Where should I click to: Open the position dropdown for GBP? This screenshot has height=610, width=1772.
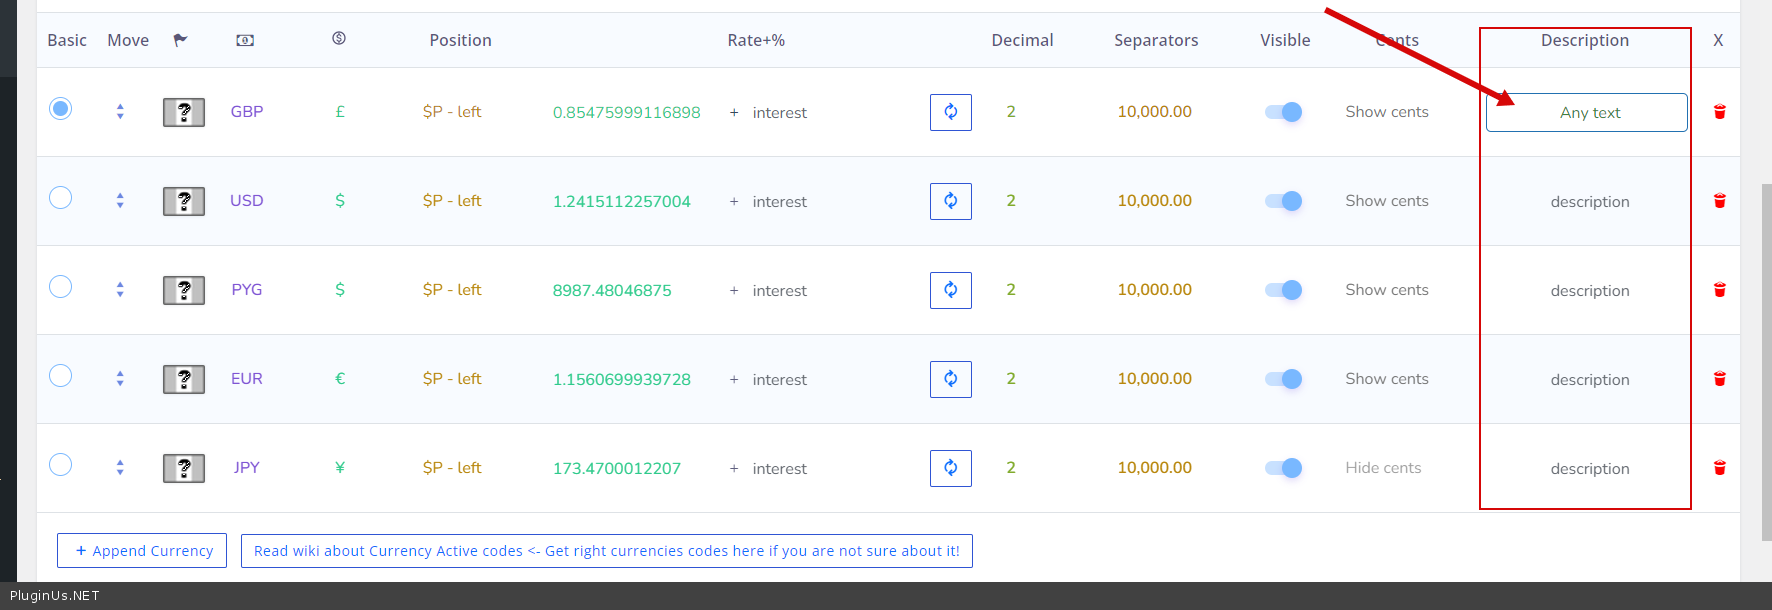coord(451,112)
